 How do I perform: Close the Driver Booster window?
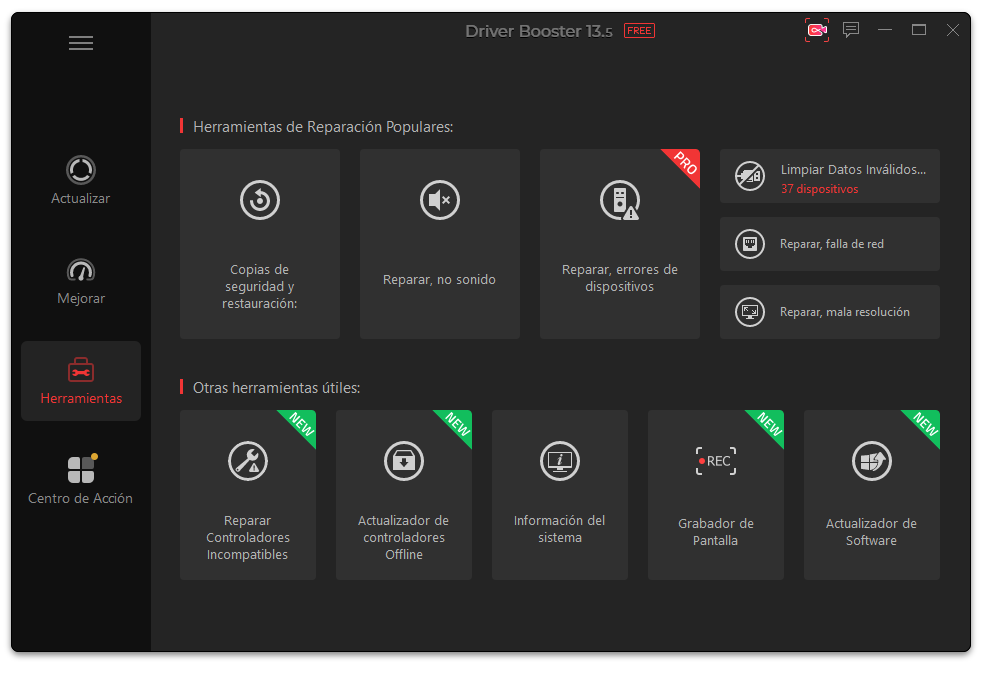952,30
